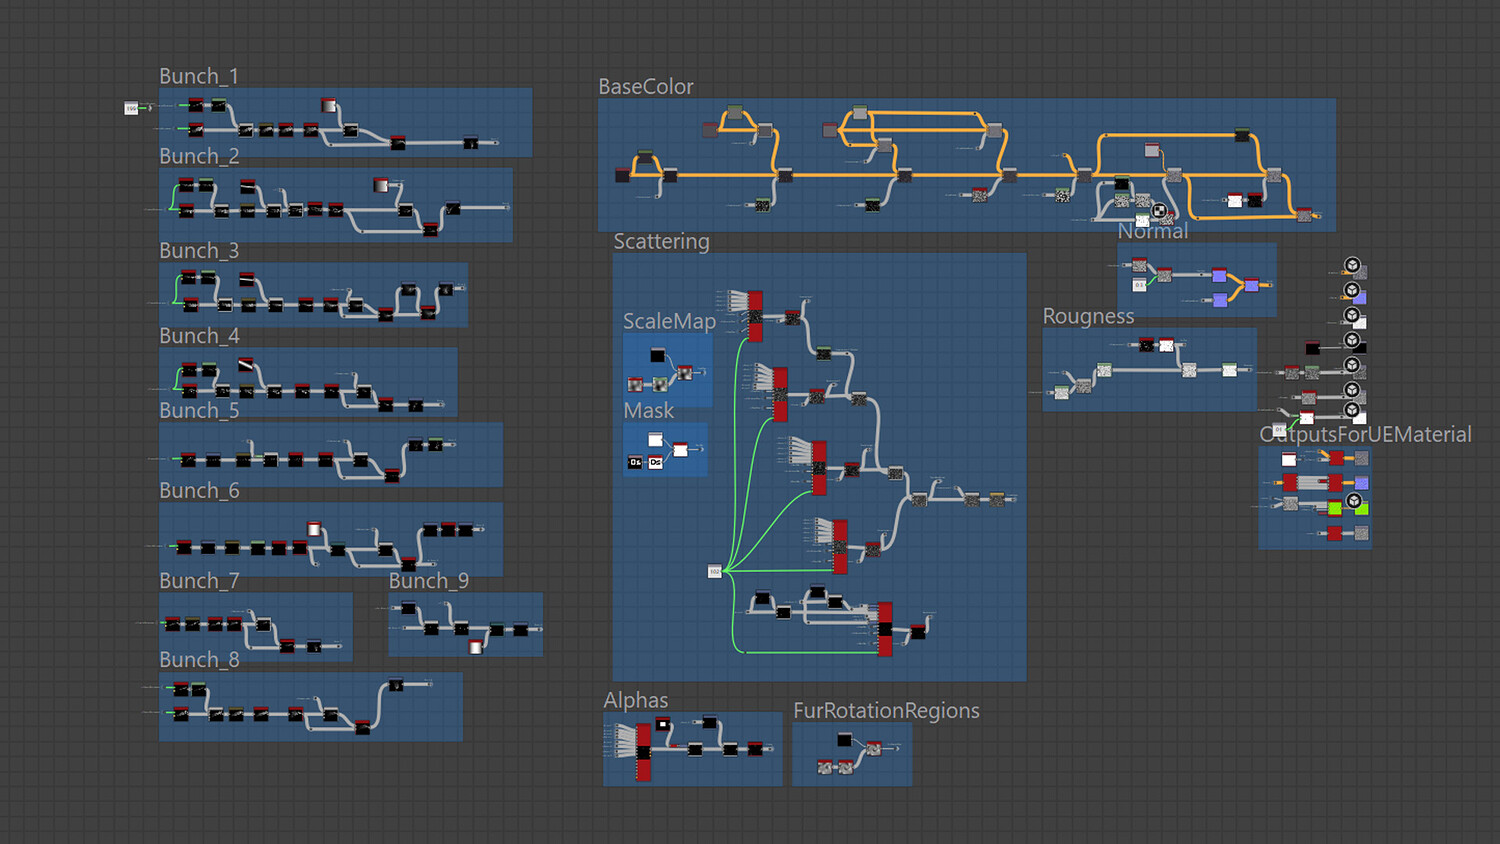1500x844 pixels.
Task: Click the Alphas frame title
Action: (x=635, y=700)
